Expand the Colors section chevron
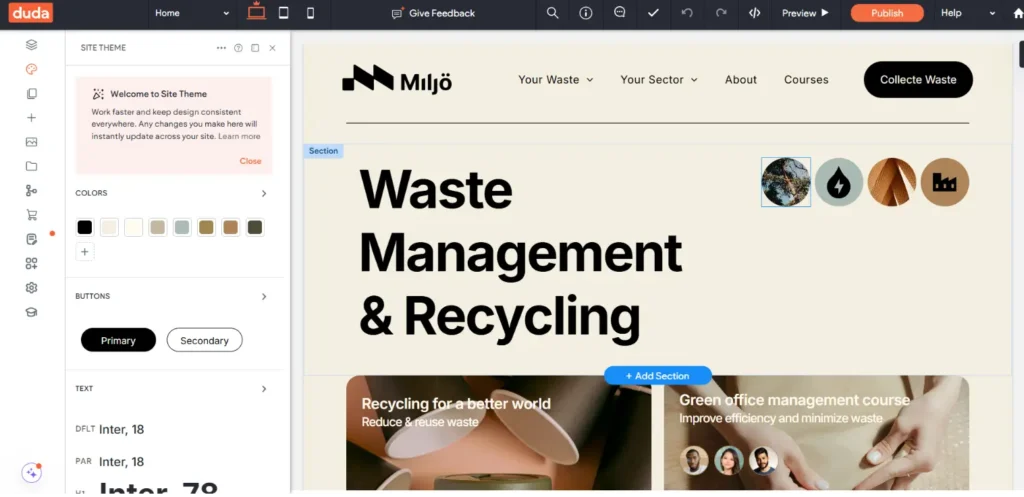Viewport: 1024px width, 497px height. click(x=264, y=193)
